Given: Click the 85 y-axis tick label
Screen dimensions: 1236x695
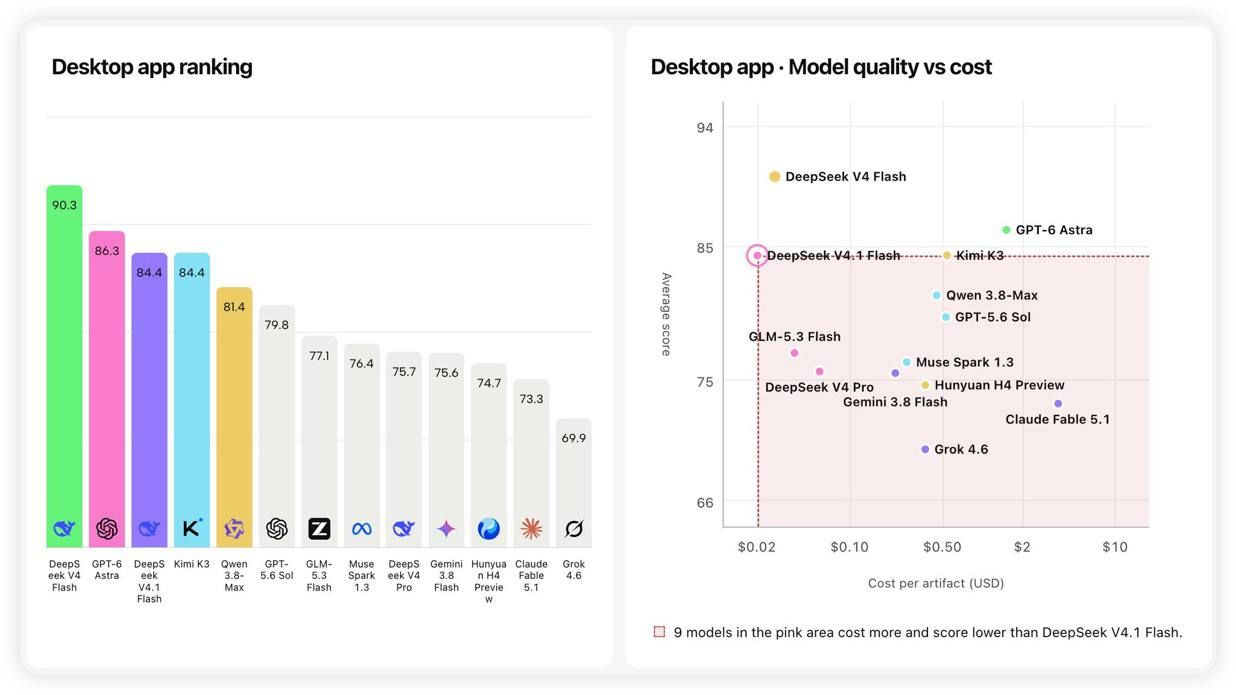Looking at the screenshot, I should pos(705,248).
